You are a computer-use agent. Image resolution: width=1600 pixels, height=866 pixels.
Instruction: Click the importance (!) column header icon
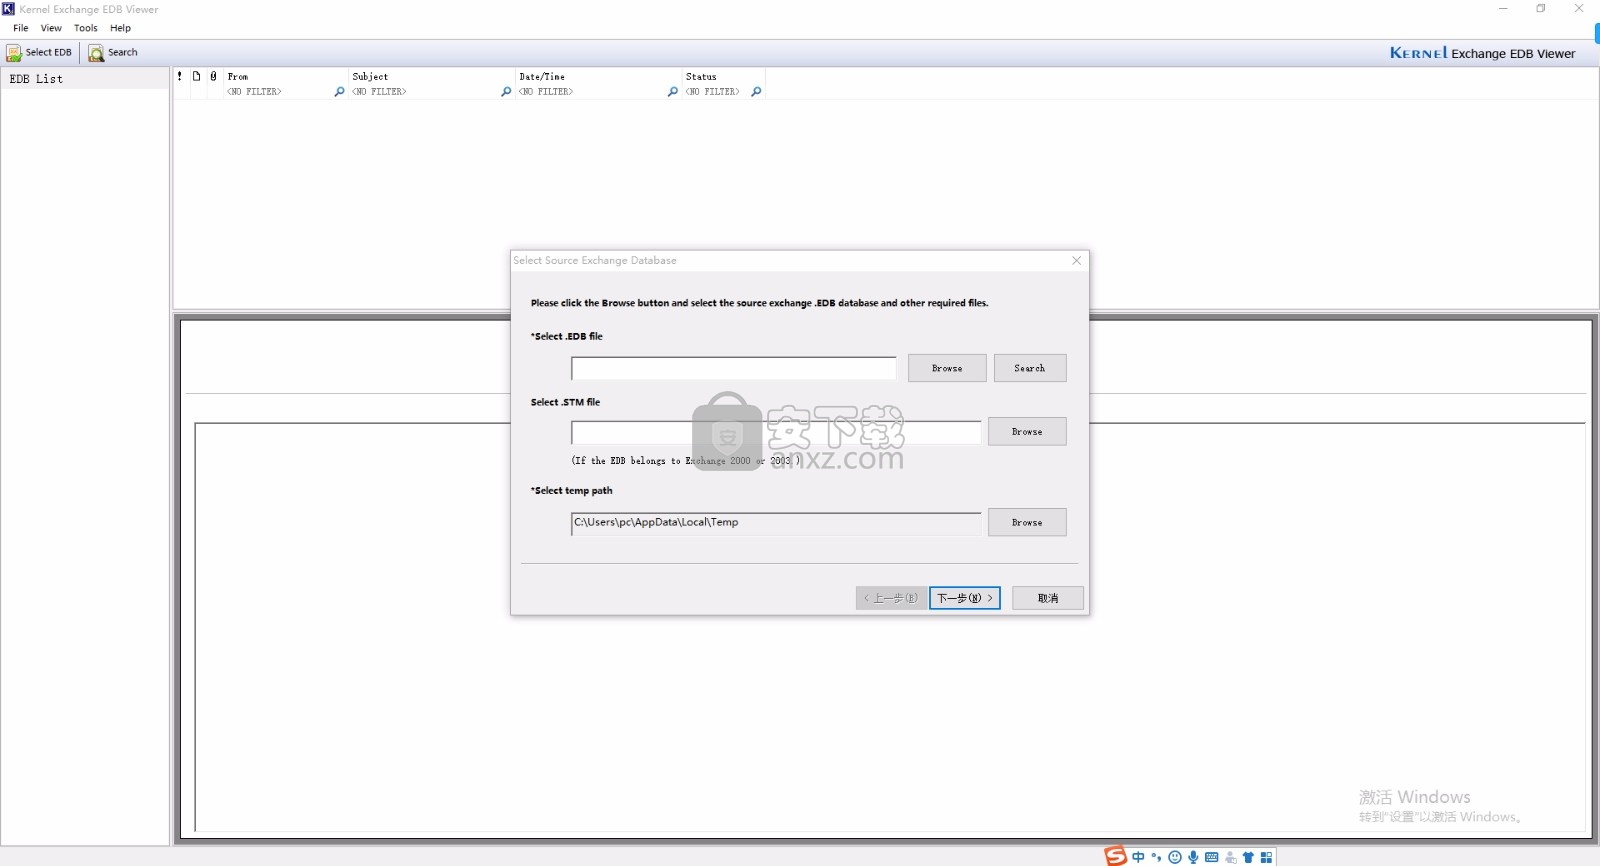(180, 76)
